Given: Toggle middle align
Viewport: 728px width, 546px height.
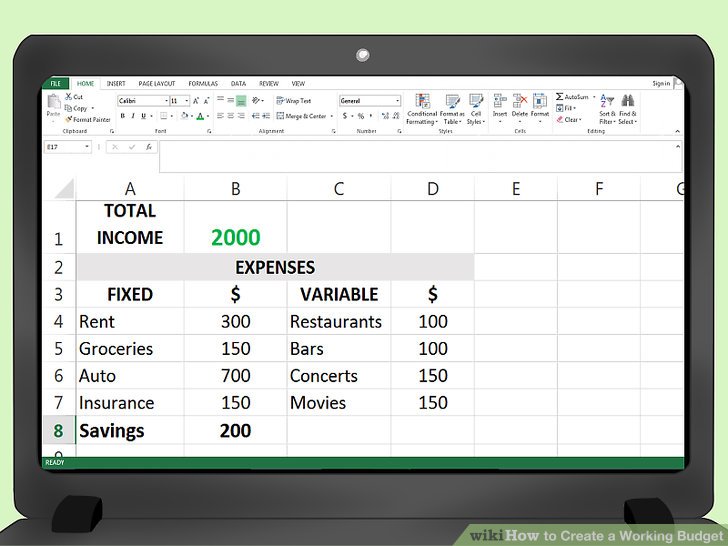Looking at the screenshot, I should point(231,100).
